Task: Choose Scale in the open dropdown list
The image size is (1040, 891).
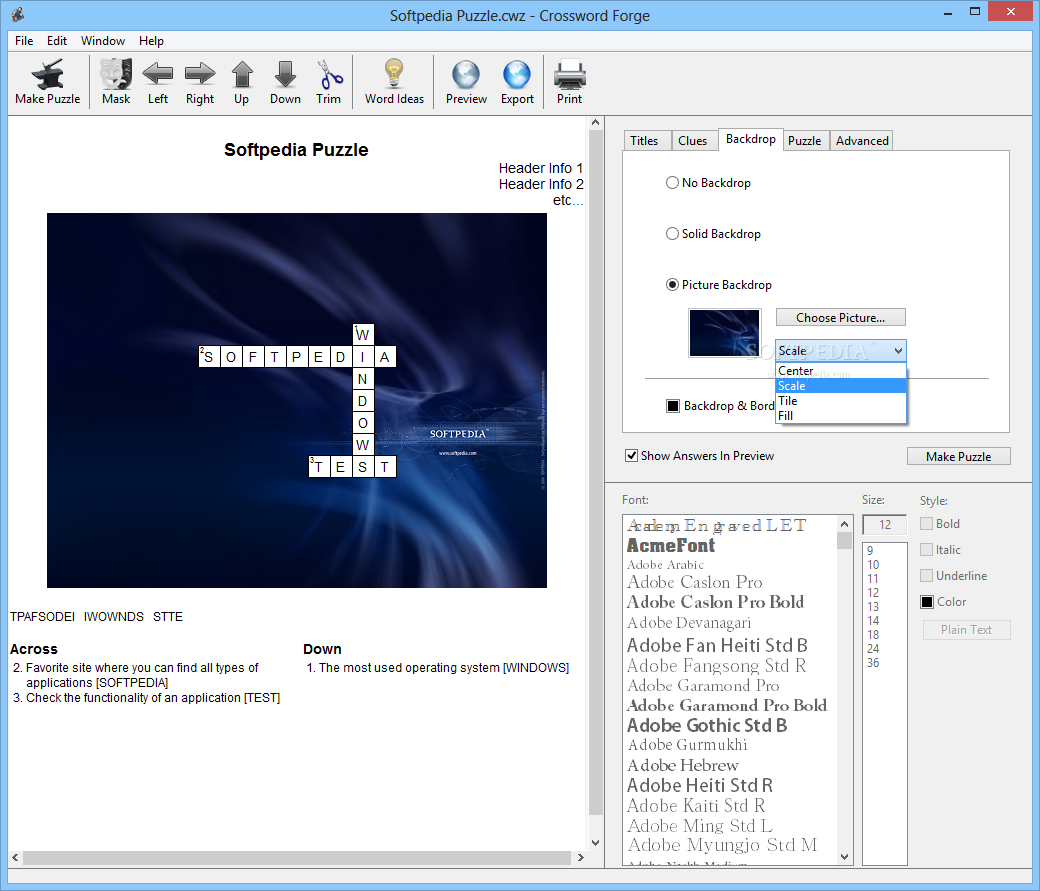Action: [840, 385]
